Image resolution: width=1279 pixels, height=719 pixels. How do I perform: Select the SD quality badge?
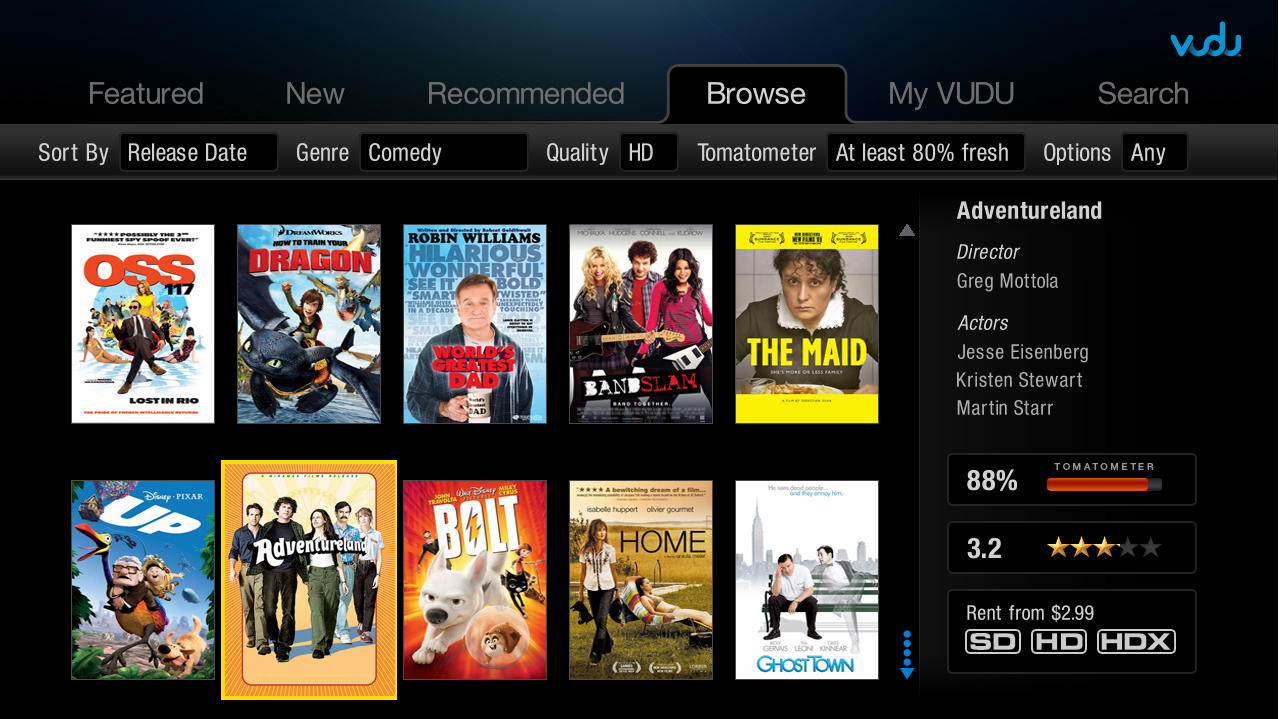[993, 641]
